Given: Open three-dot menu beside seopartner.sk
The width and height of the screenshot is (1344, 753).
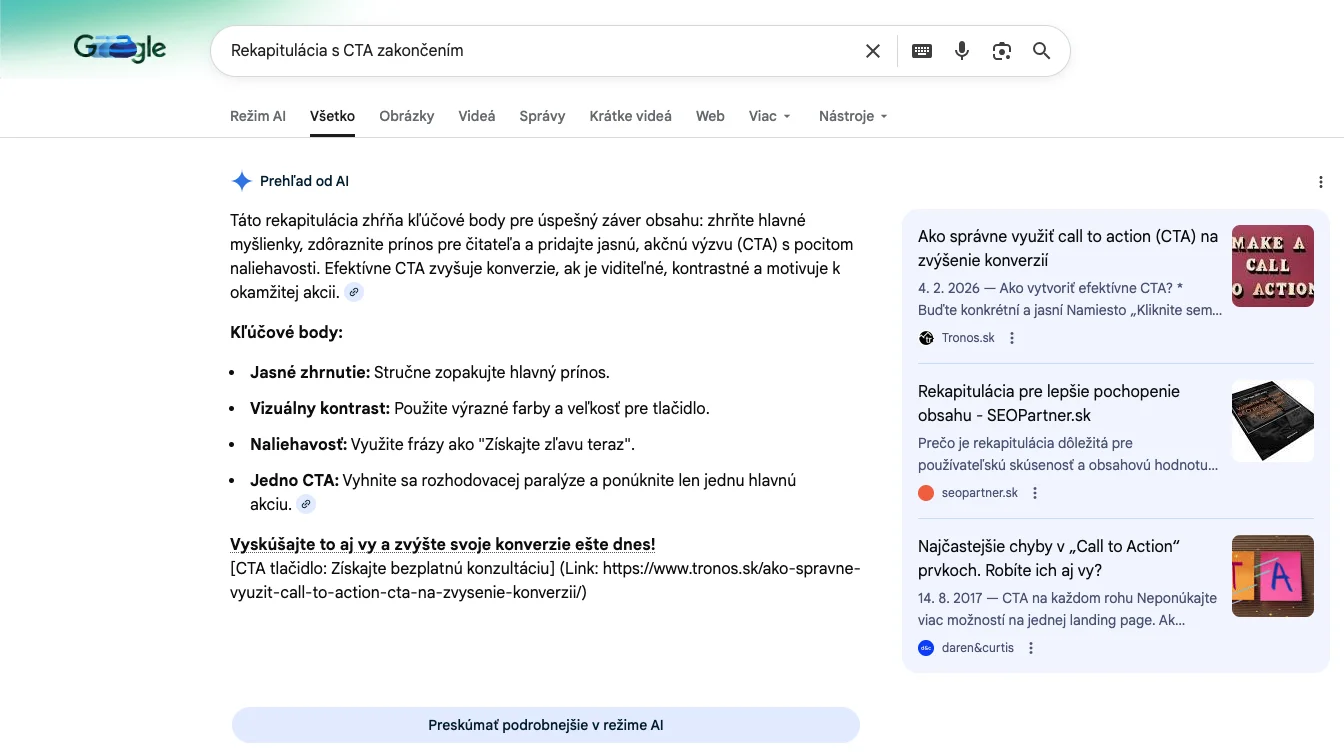Looking at the screenshot, I should (1035, 493).
